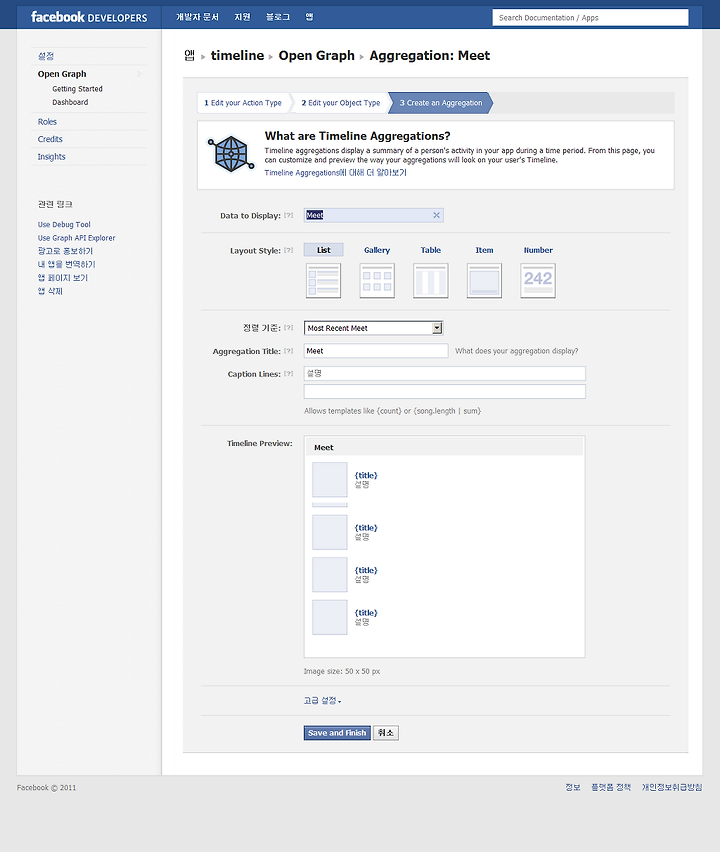Click the Data to Display field with Meet
This screenshot has width=720, height=852.
[373, 215]
